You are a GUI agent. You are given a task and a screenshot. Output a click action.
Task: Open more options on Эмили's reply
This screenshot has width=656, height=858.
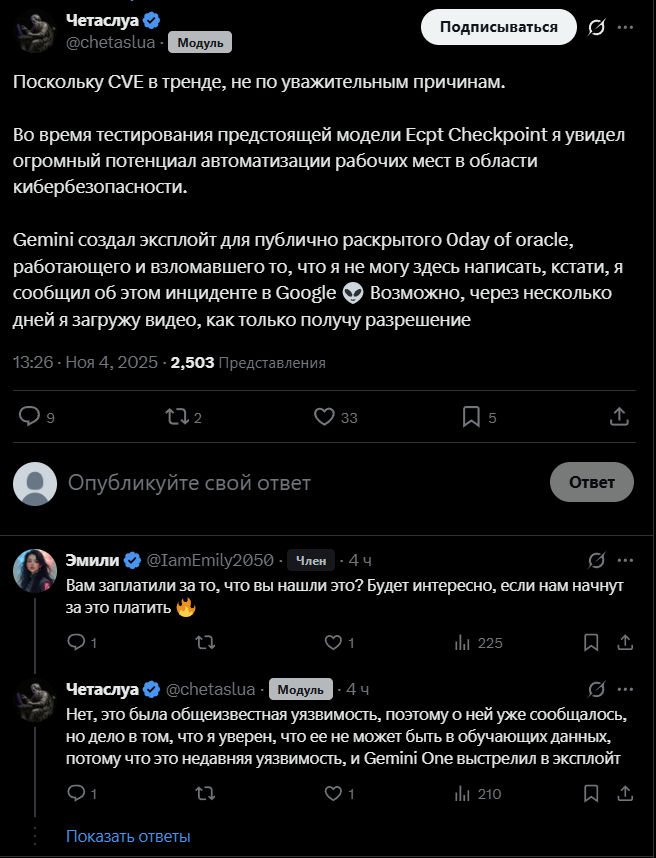coord(626,559)
